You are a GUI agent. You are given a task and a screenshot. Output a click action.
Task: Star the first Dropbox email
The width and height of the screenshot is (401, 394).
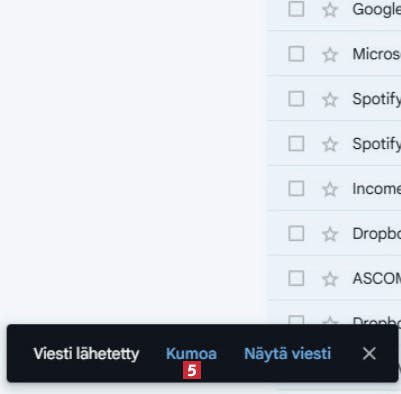(330, 234)
